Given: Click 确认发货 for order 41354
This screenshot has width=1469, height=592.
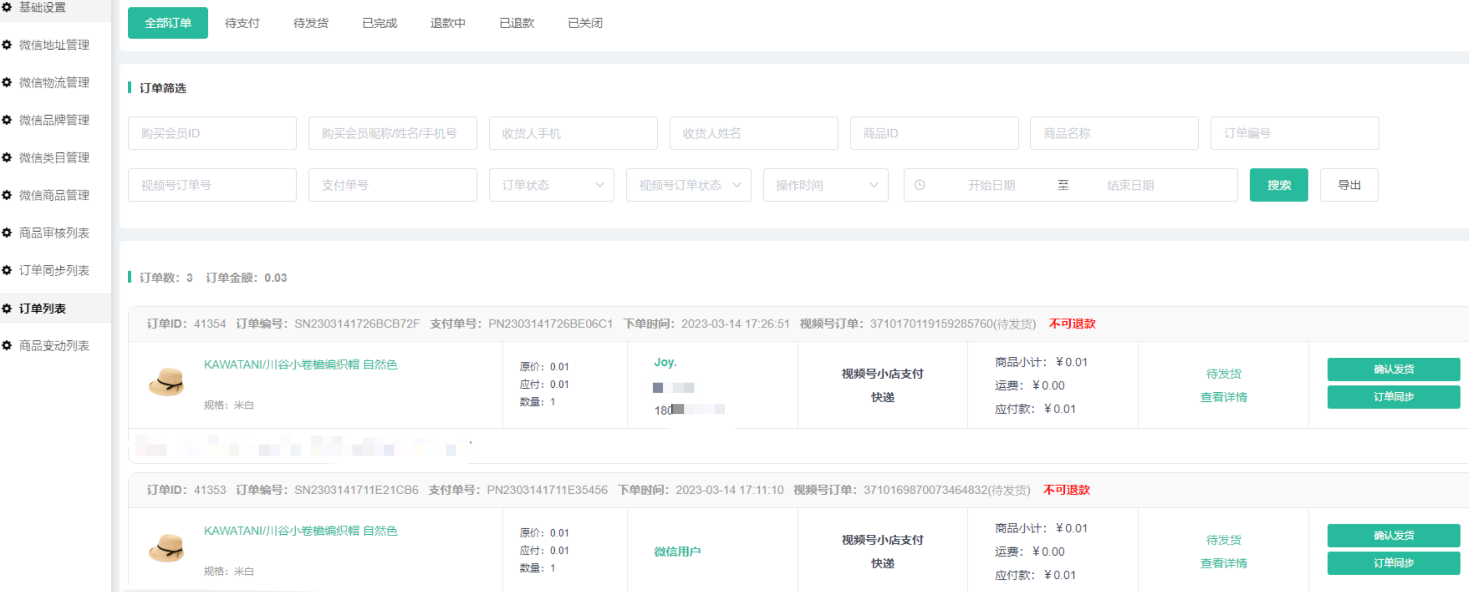Looking at the screenshot, I should [1393, 369].
